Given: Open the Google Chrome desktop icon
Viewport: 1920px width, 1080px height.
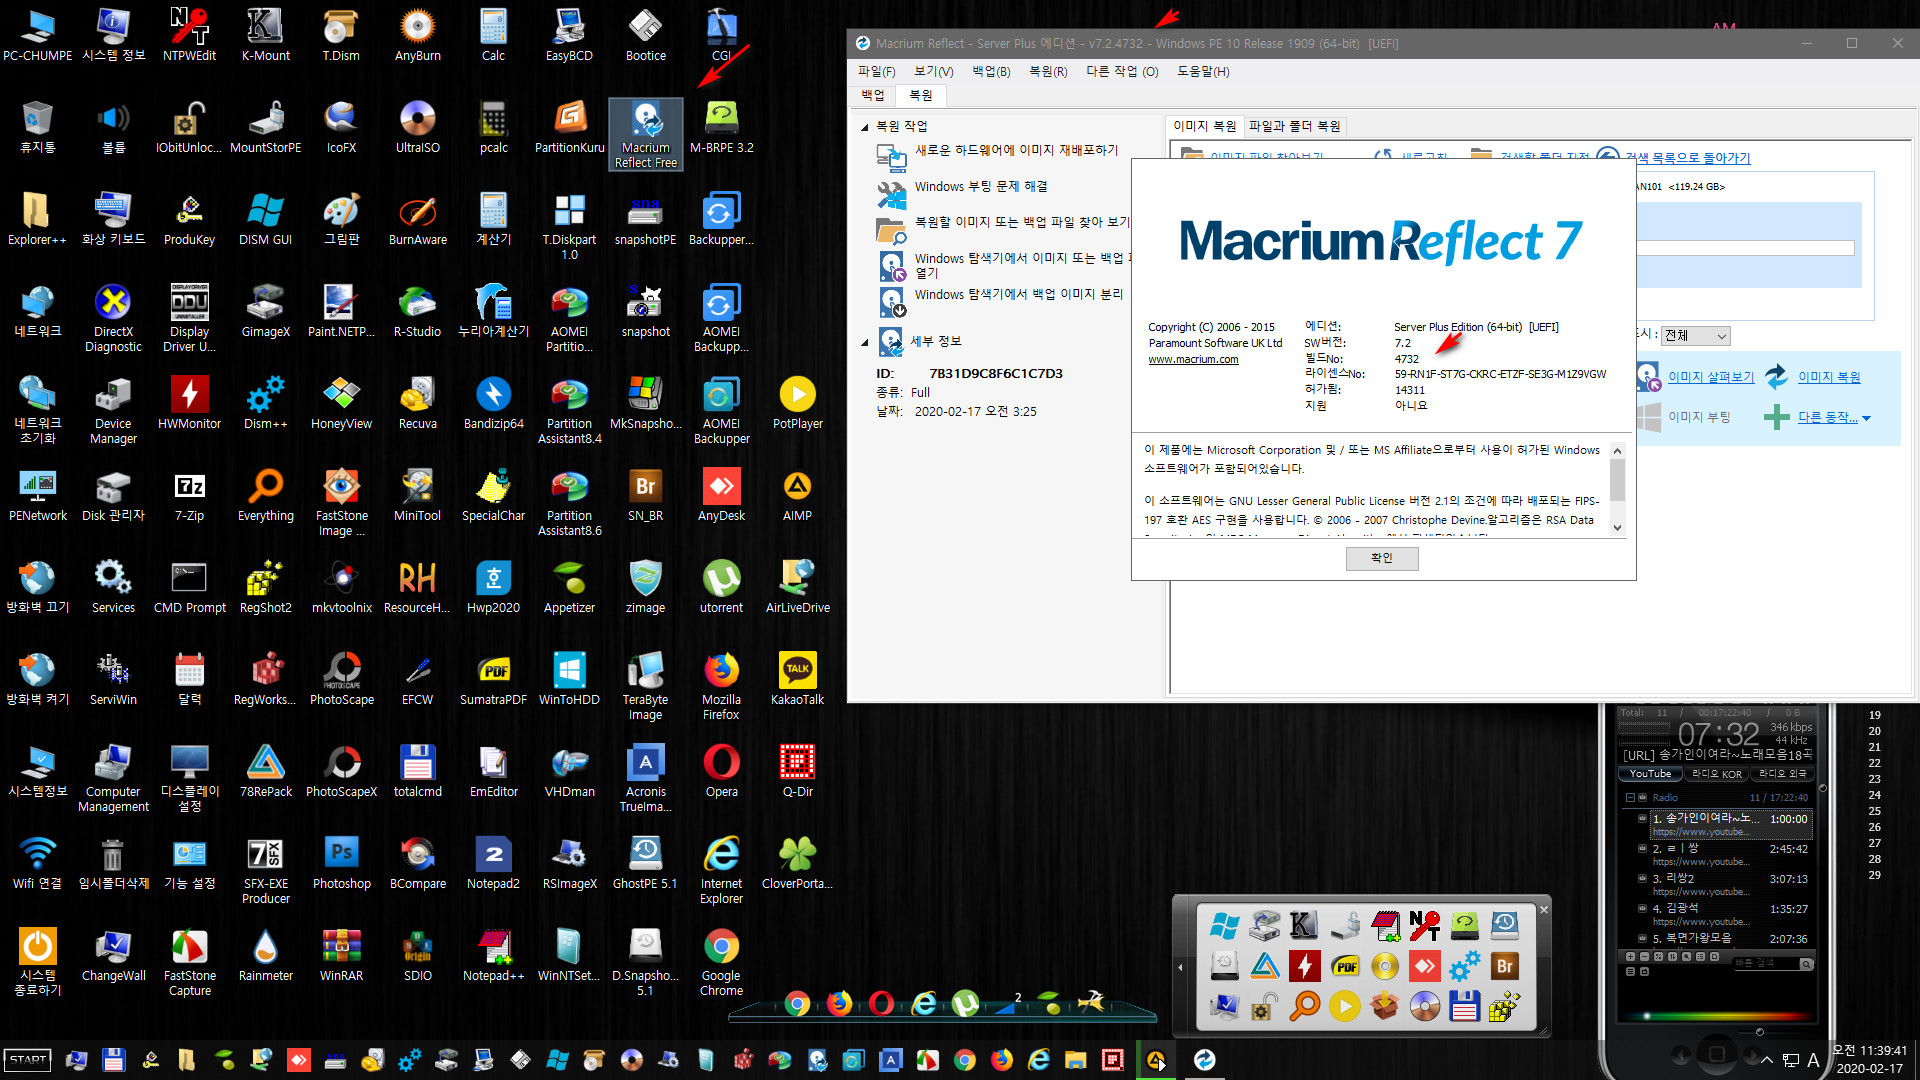Looking at the screenshot, I should tap(721, 963).
